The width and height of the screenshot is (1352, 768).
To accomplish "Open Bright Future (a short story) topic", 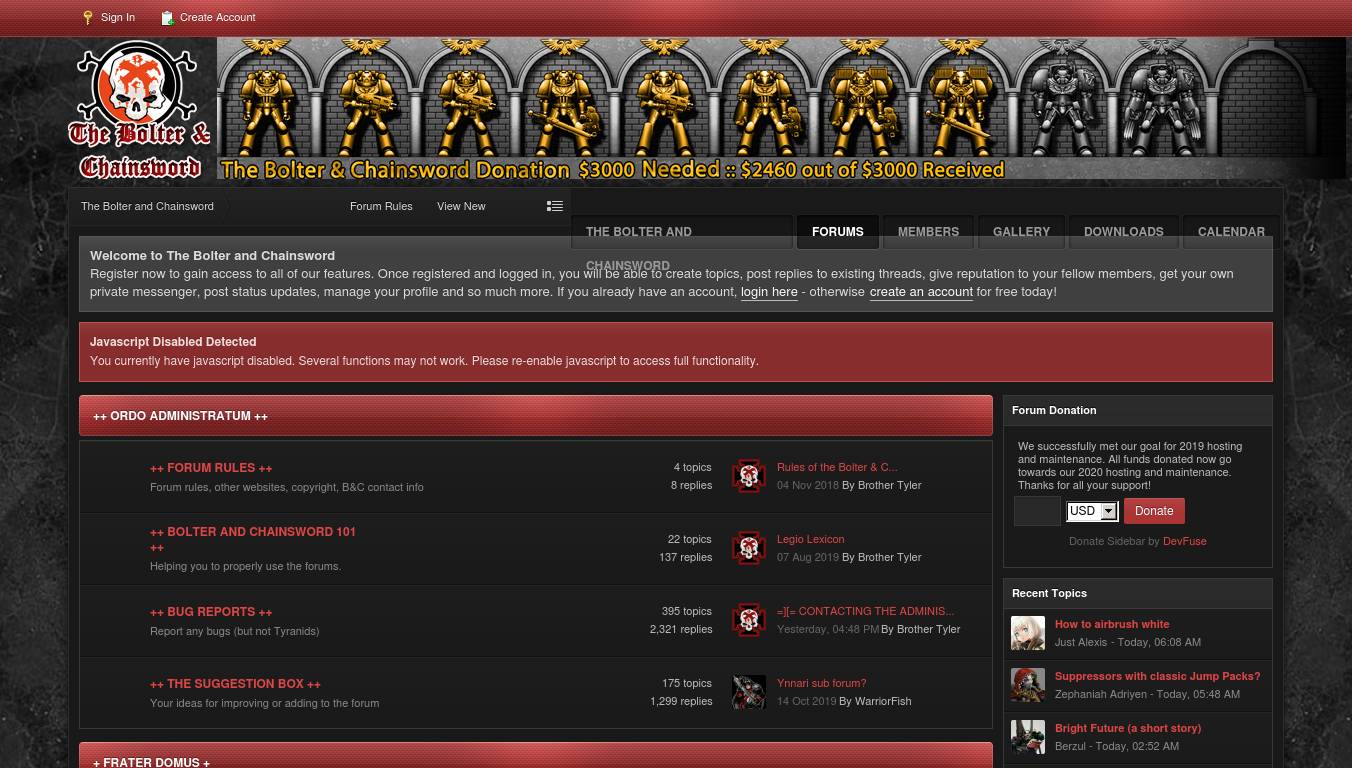I will 1128,728.
